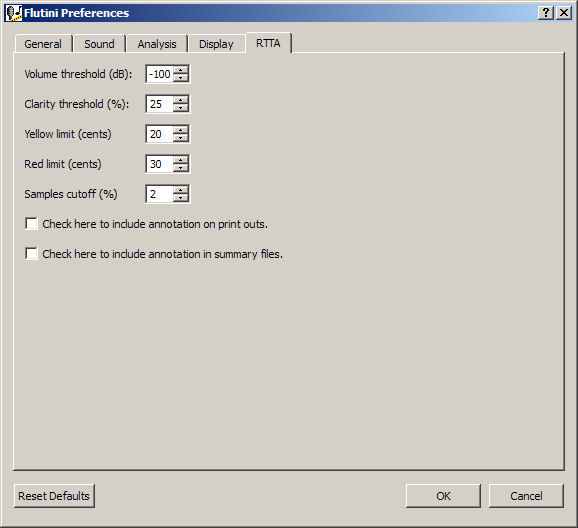Enable annotation in summary files checkbox
Image resolution: width=578 pixels, height=528 pixels.
coord(31,254)
